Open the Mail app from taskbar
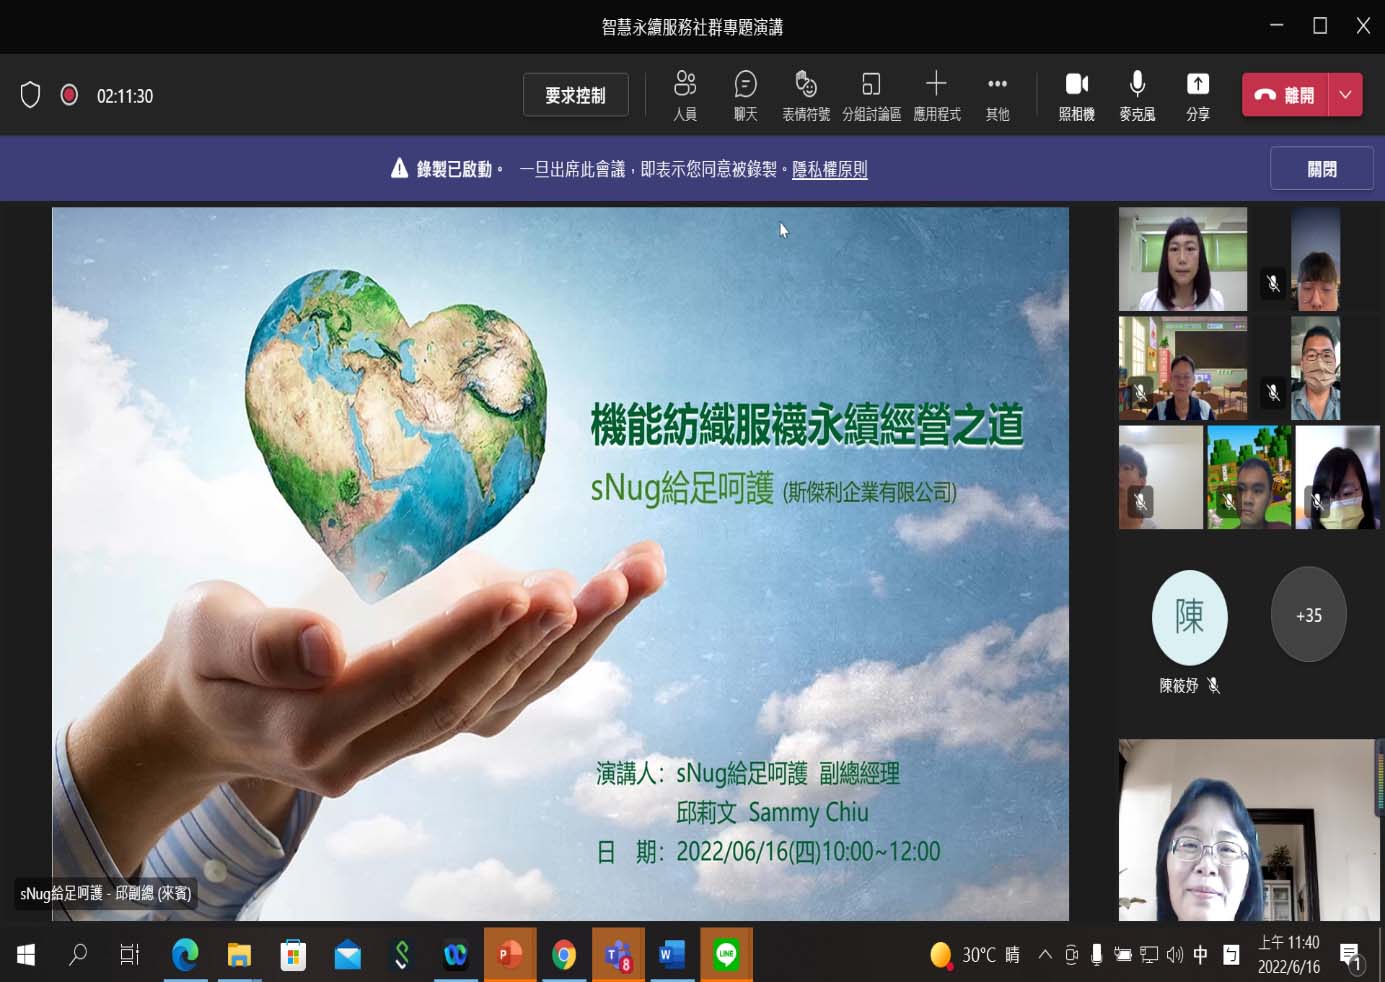The height and width of the screenshot is (982, 1385). (347, 955)
